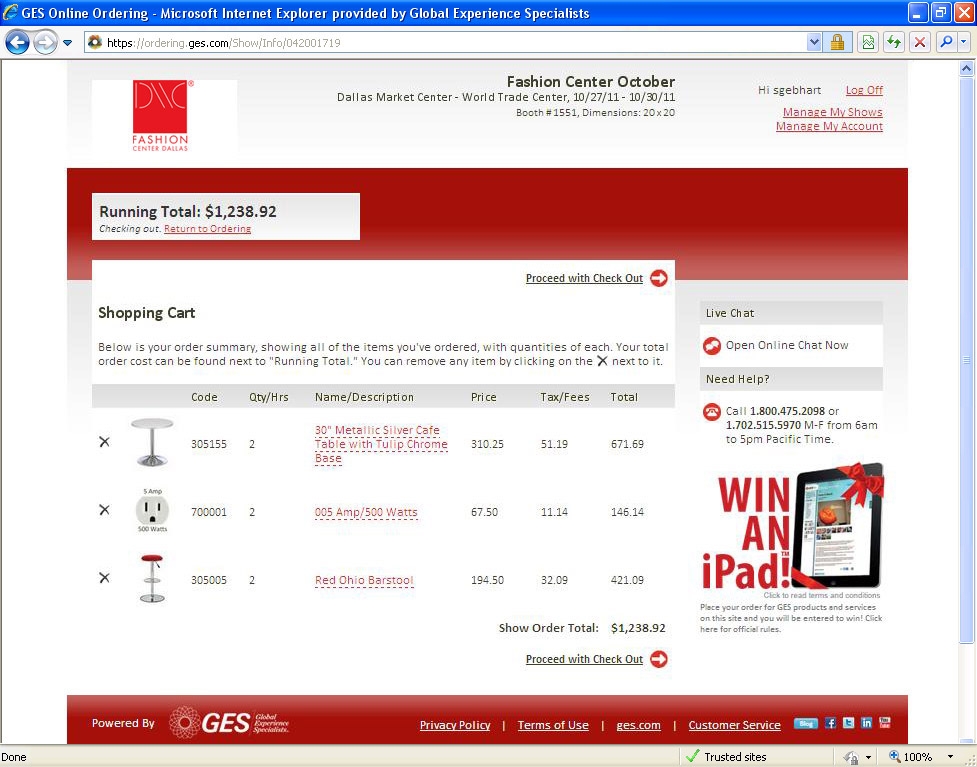Open the Terms of Use link
977x767 pixels.
coord(553,725)
